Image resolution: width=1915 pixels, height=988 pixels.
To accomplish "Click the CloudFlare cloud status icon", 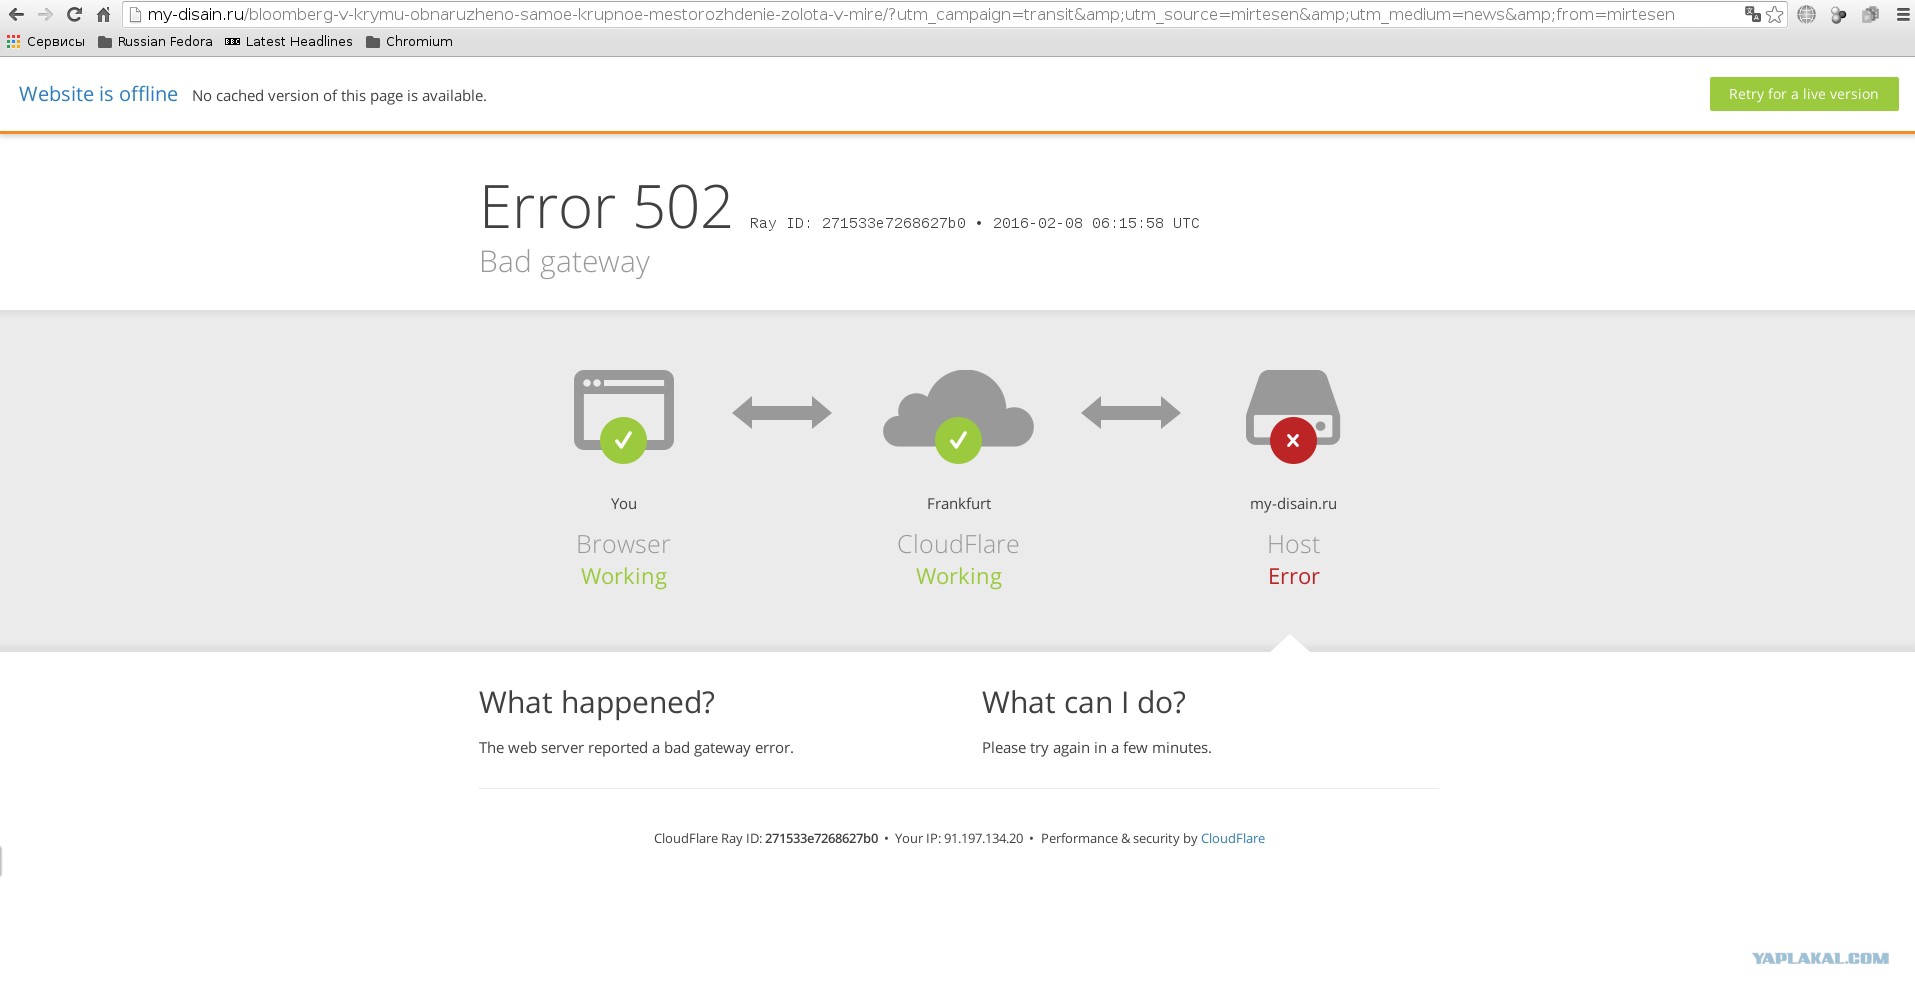I will [958, 416].
